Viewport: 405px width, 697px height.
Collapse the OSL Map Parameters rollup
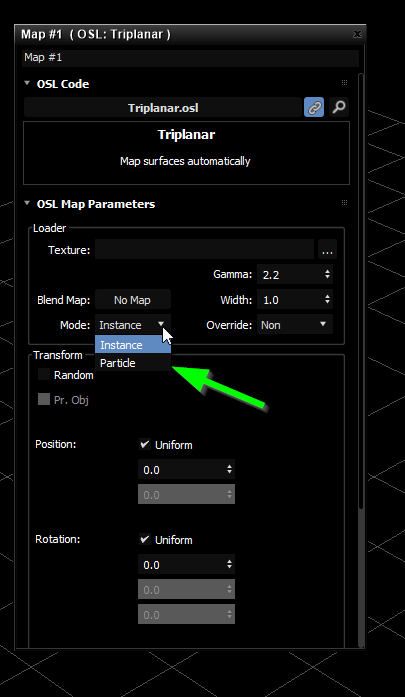click(27, 203)
